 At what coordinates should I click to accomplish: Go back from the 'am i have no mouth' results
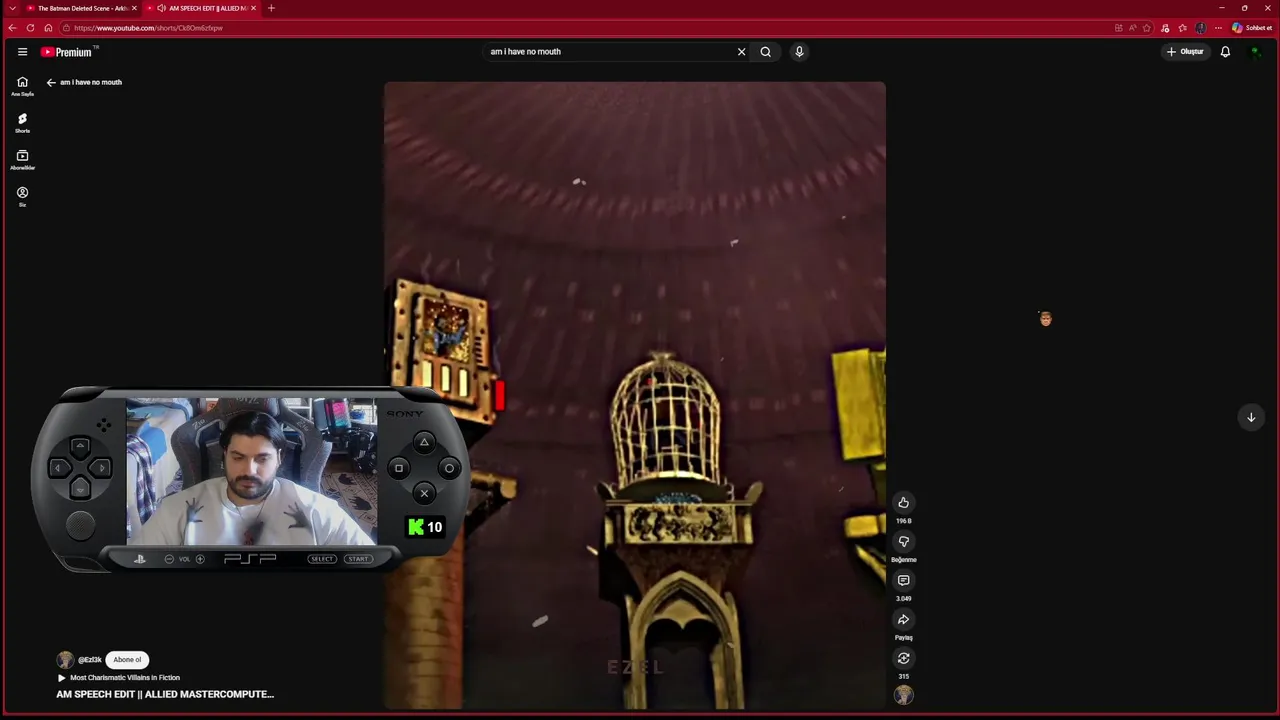point(51,82)
